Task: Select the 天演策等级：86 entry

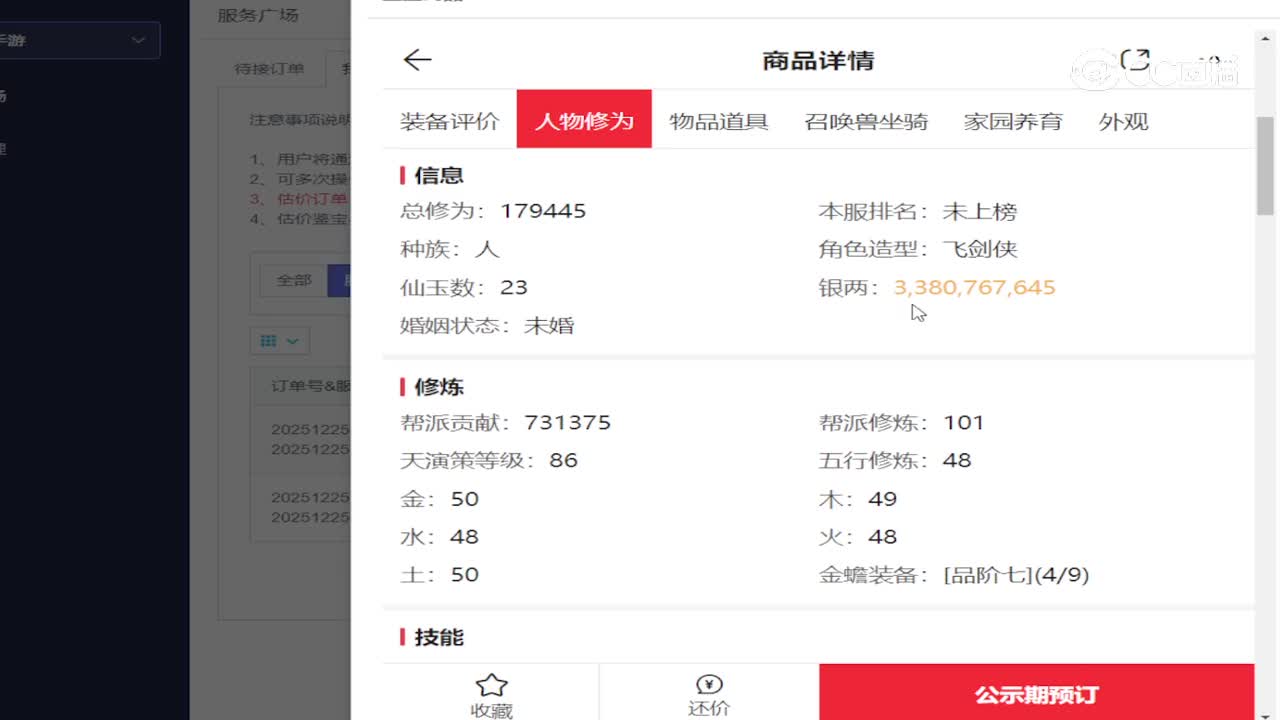Action: point(489,460)
